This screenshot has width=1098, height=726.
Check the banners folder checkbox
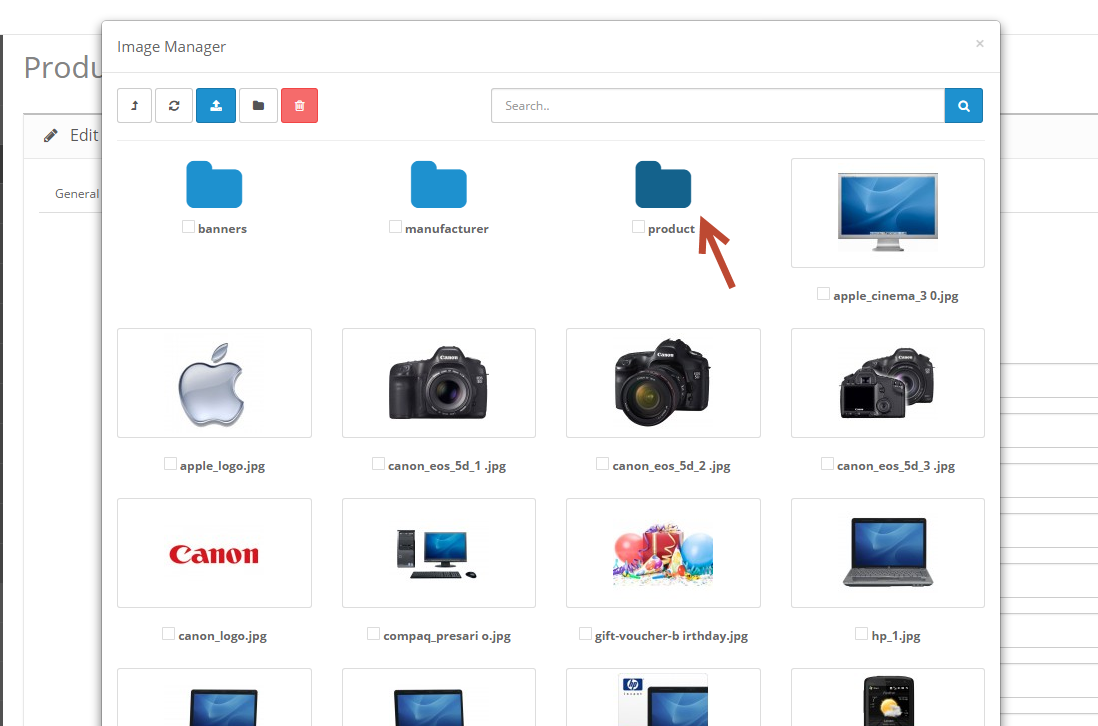(188, 226)
